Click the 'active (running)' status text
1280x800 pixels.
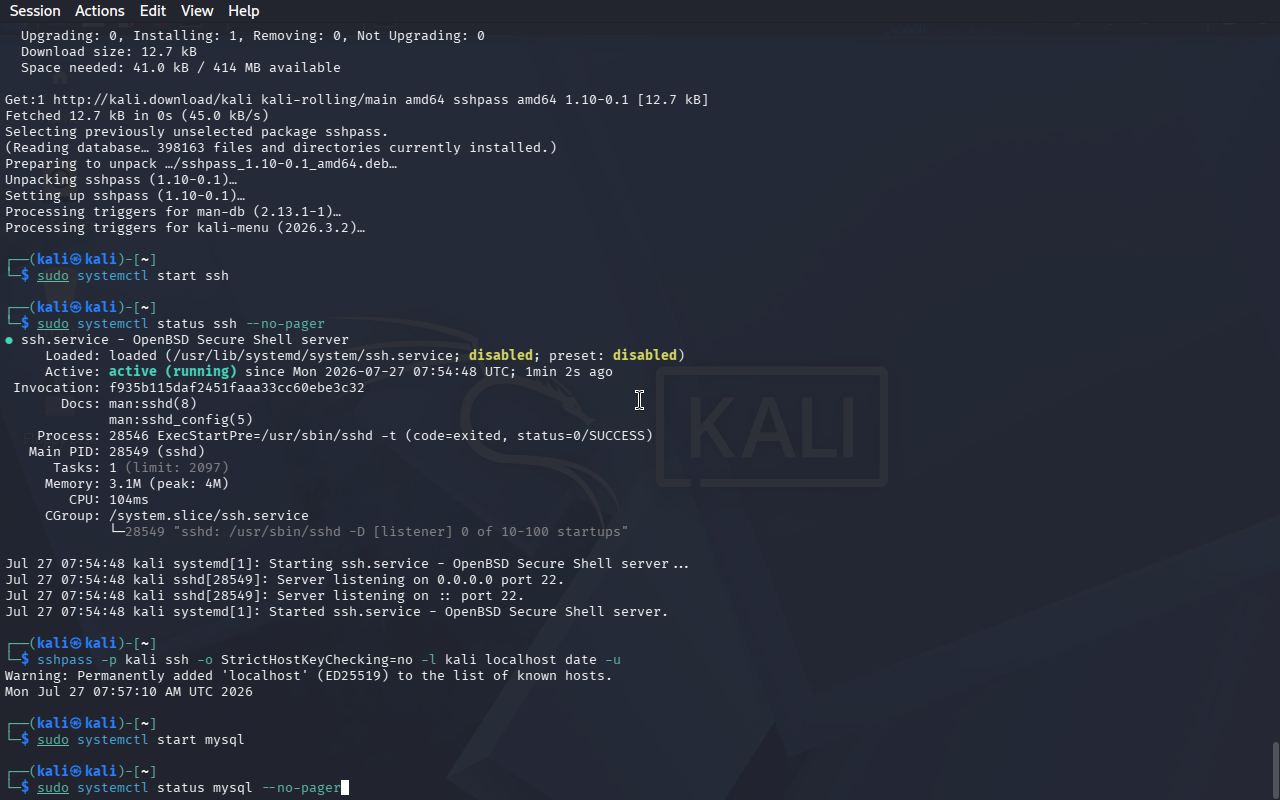173,372
